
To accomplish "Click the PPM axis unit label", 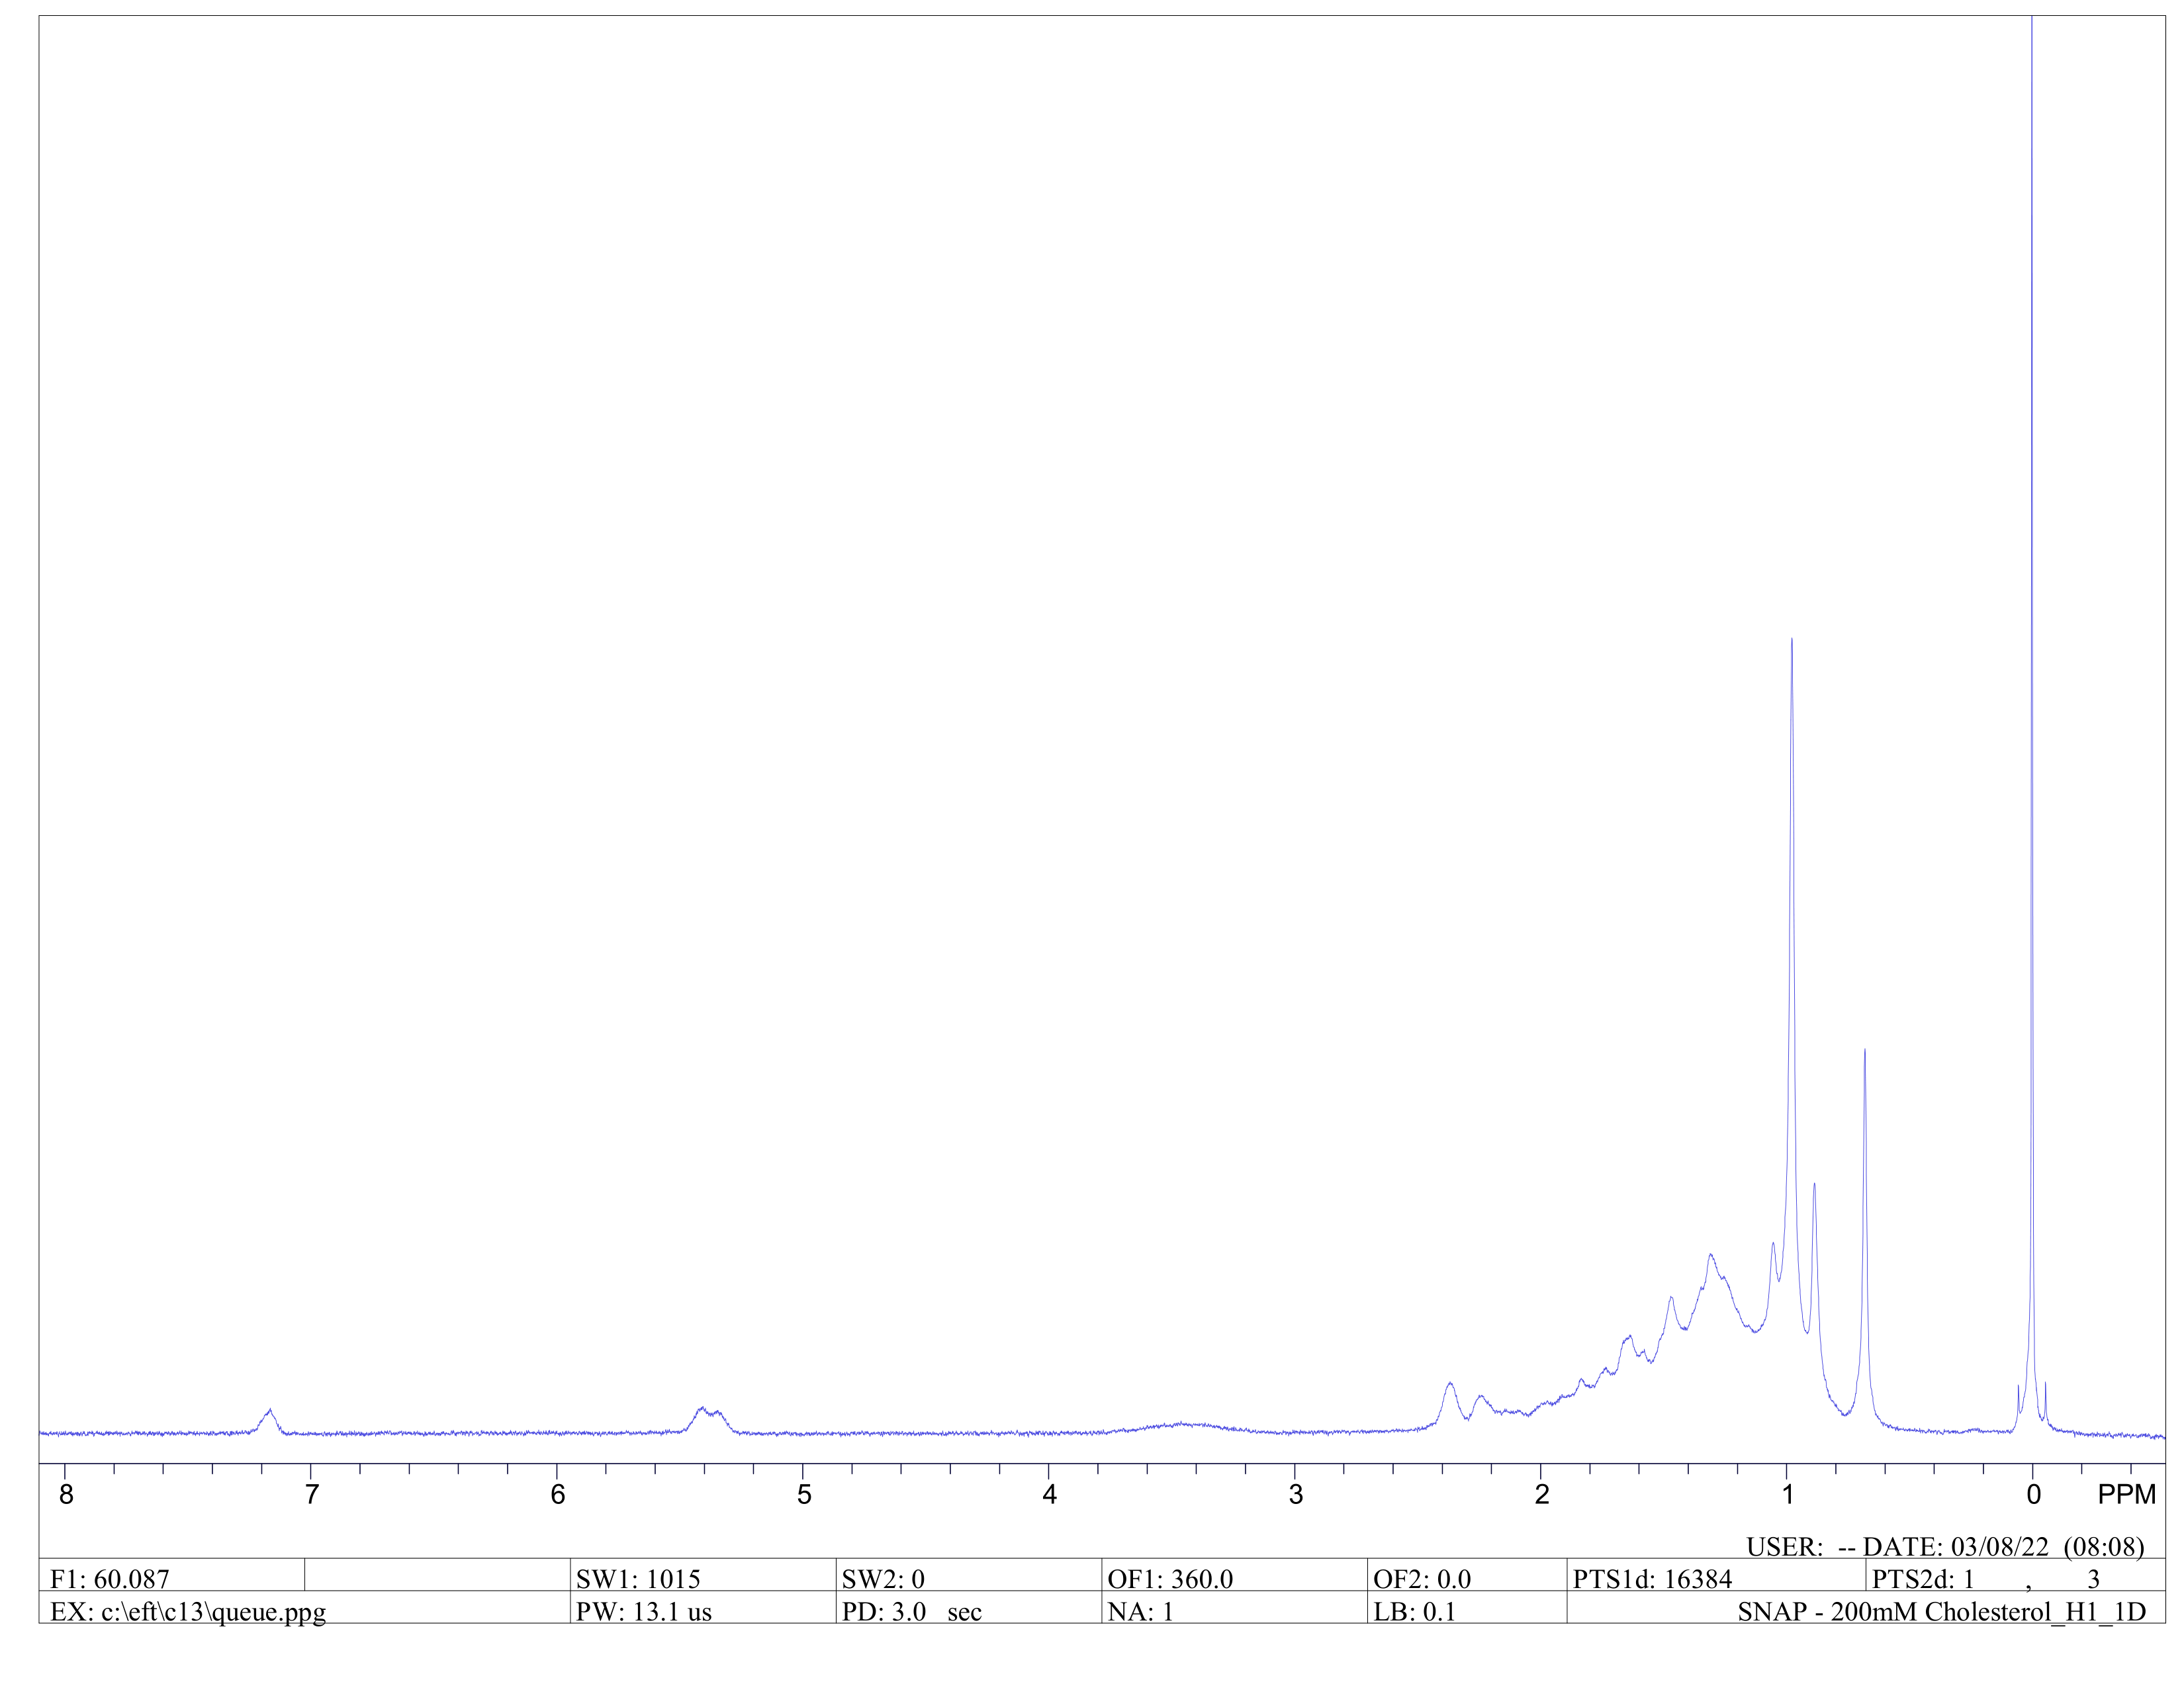I will coord(2126,1494).
